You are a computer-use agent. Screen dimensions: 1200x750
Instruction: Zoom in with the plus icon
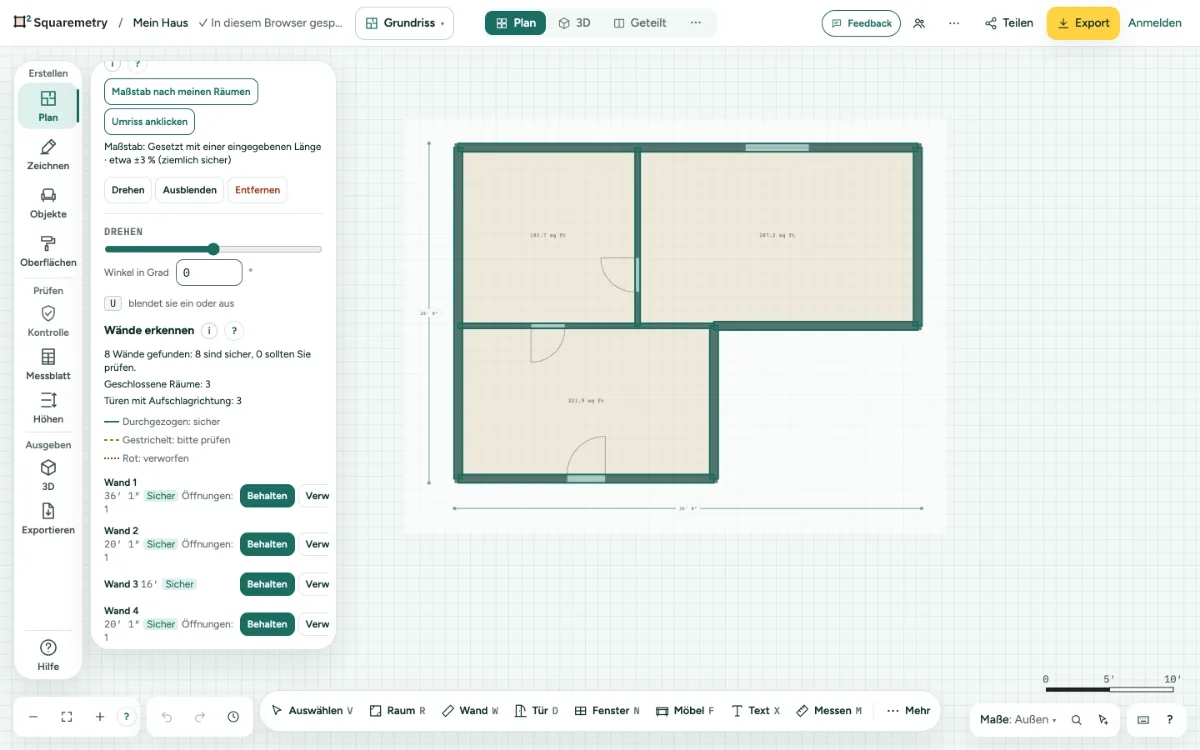(x=100, y=717)
